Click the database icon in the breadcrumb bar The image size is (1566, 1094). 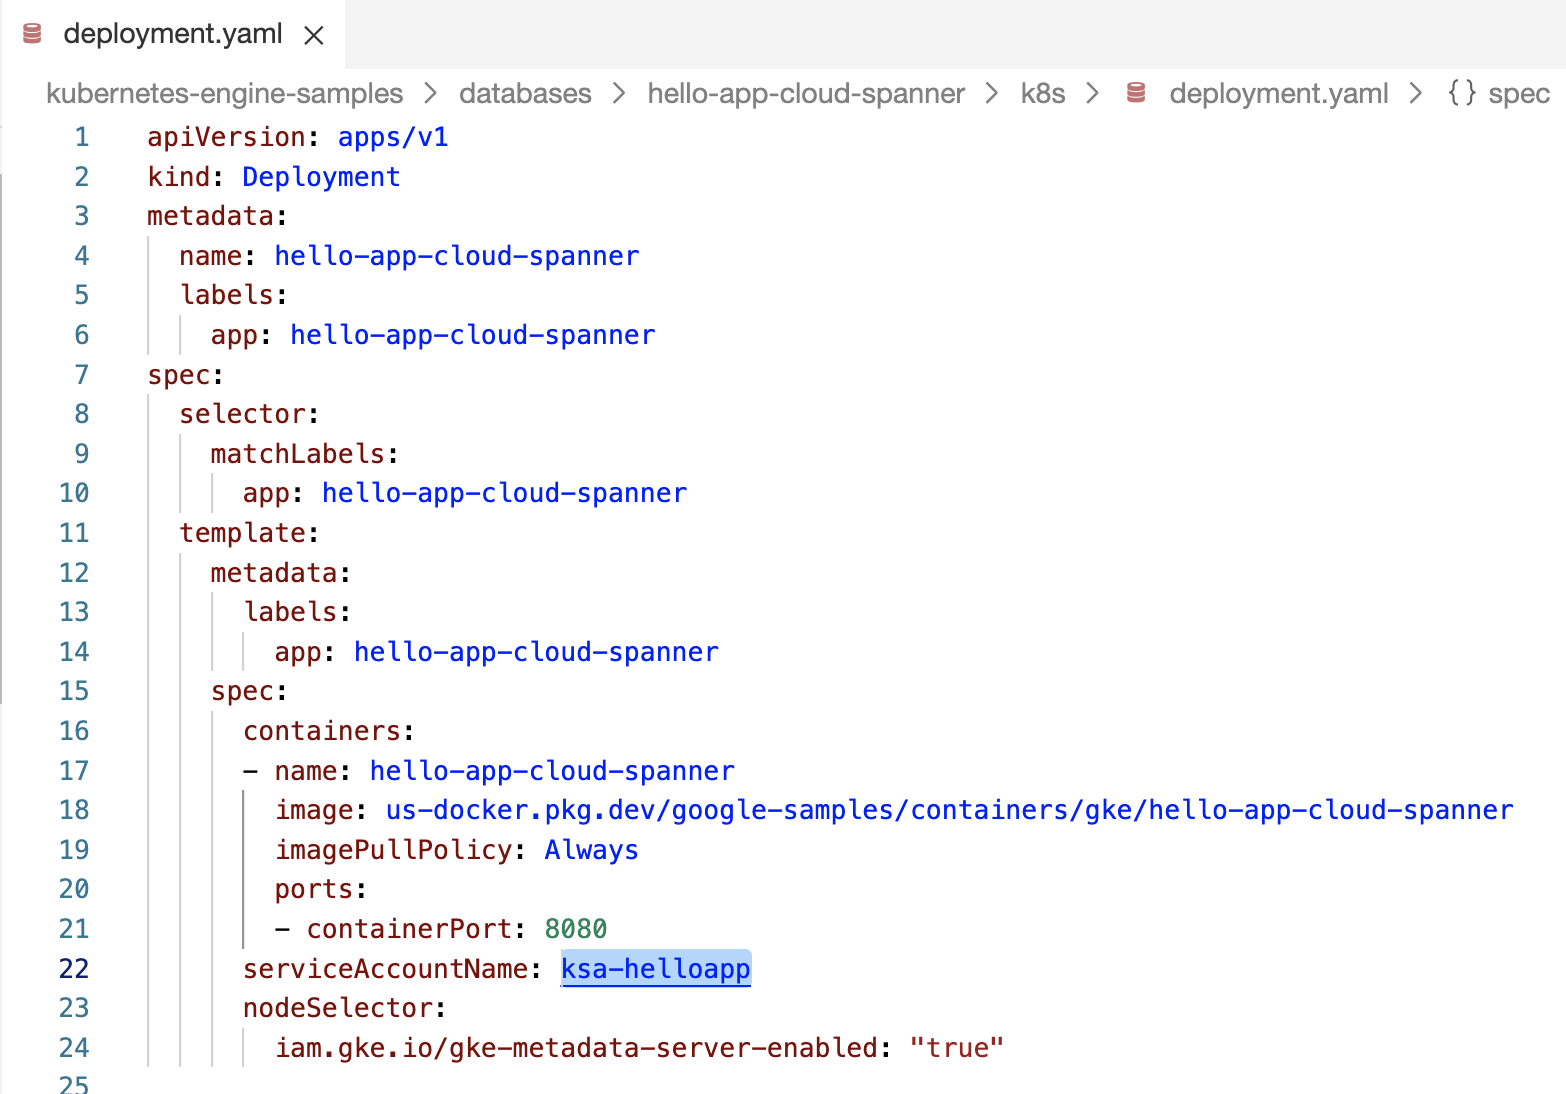tap(1135, 93)
